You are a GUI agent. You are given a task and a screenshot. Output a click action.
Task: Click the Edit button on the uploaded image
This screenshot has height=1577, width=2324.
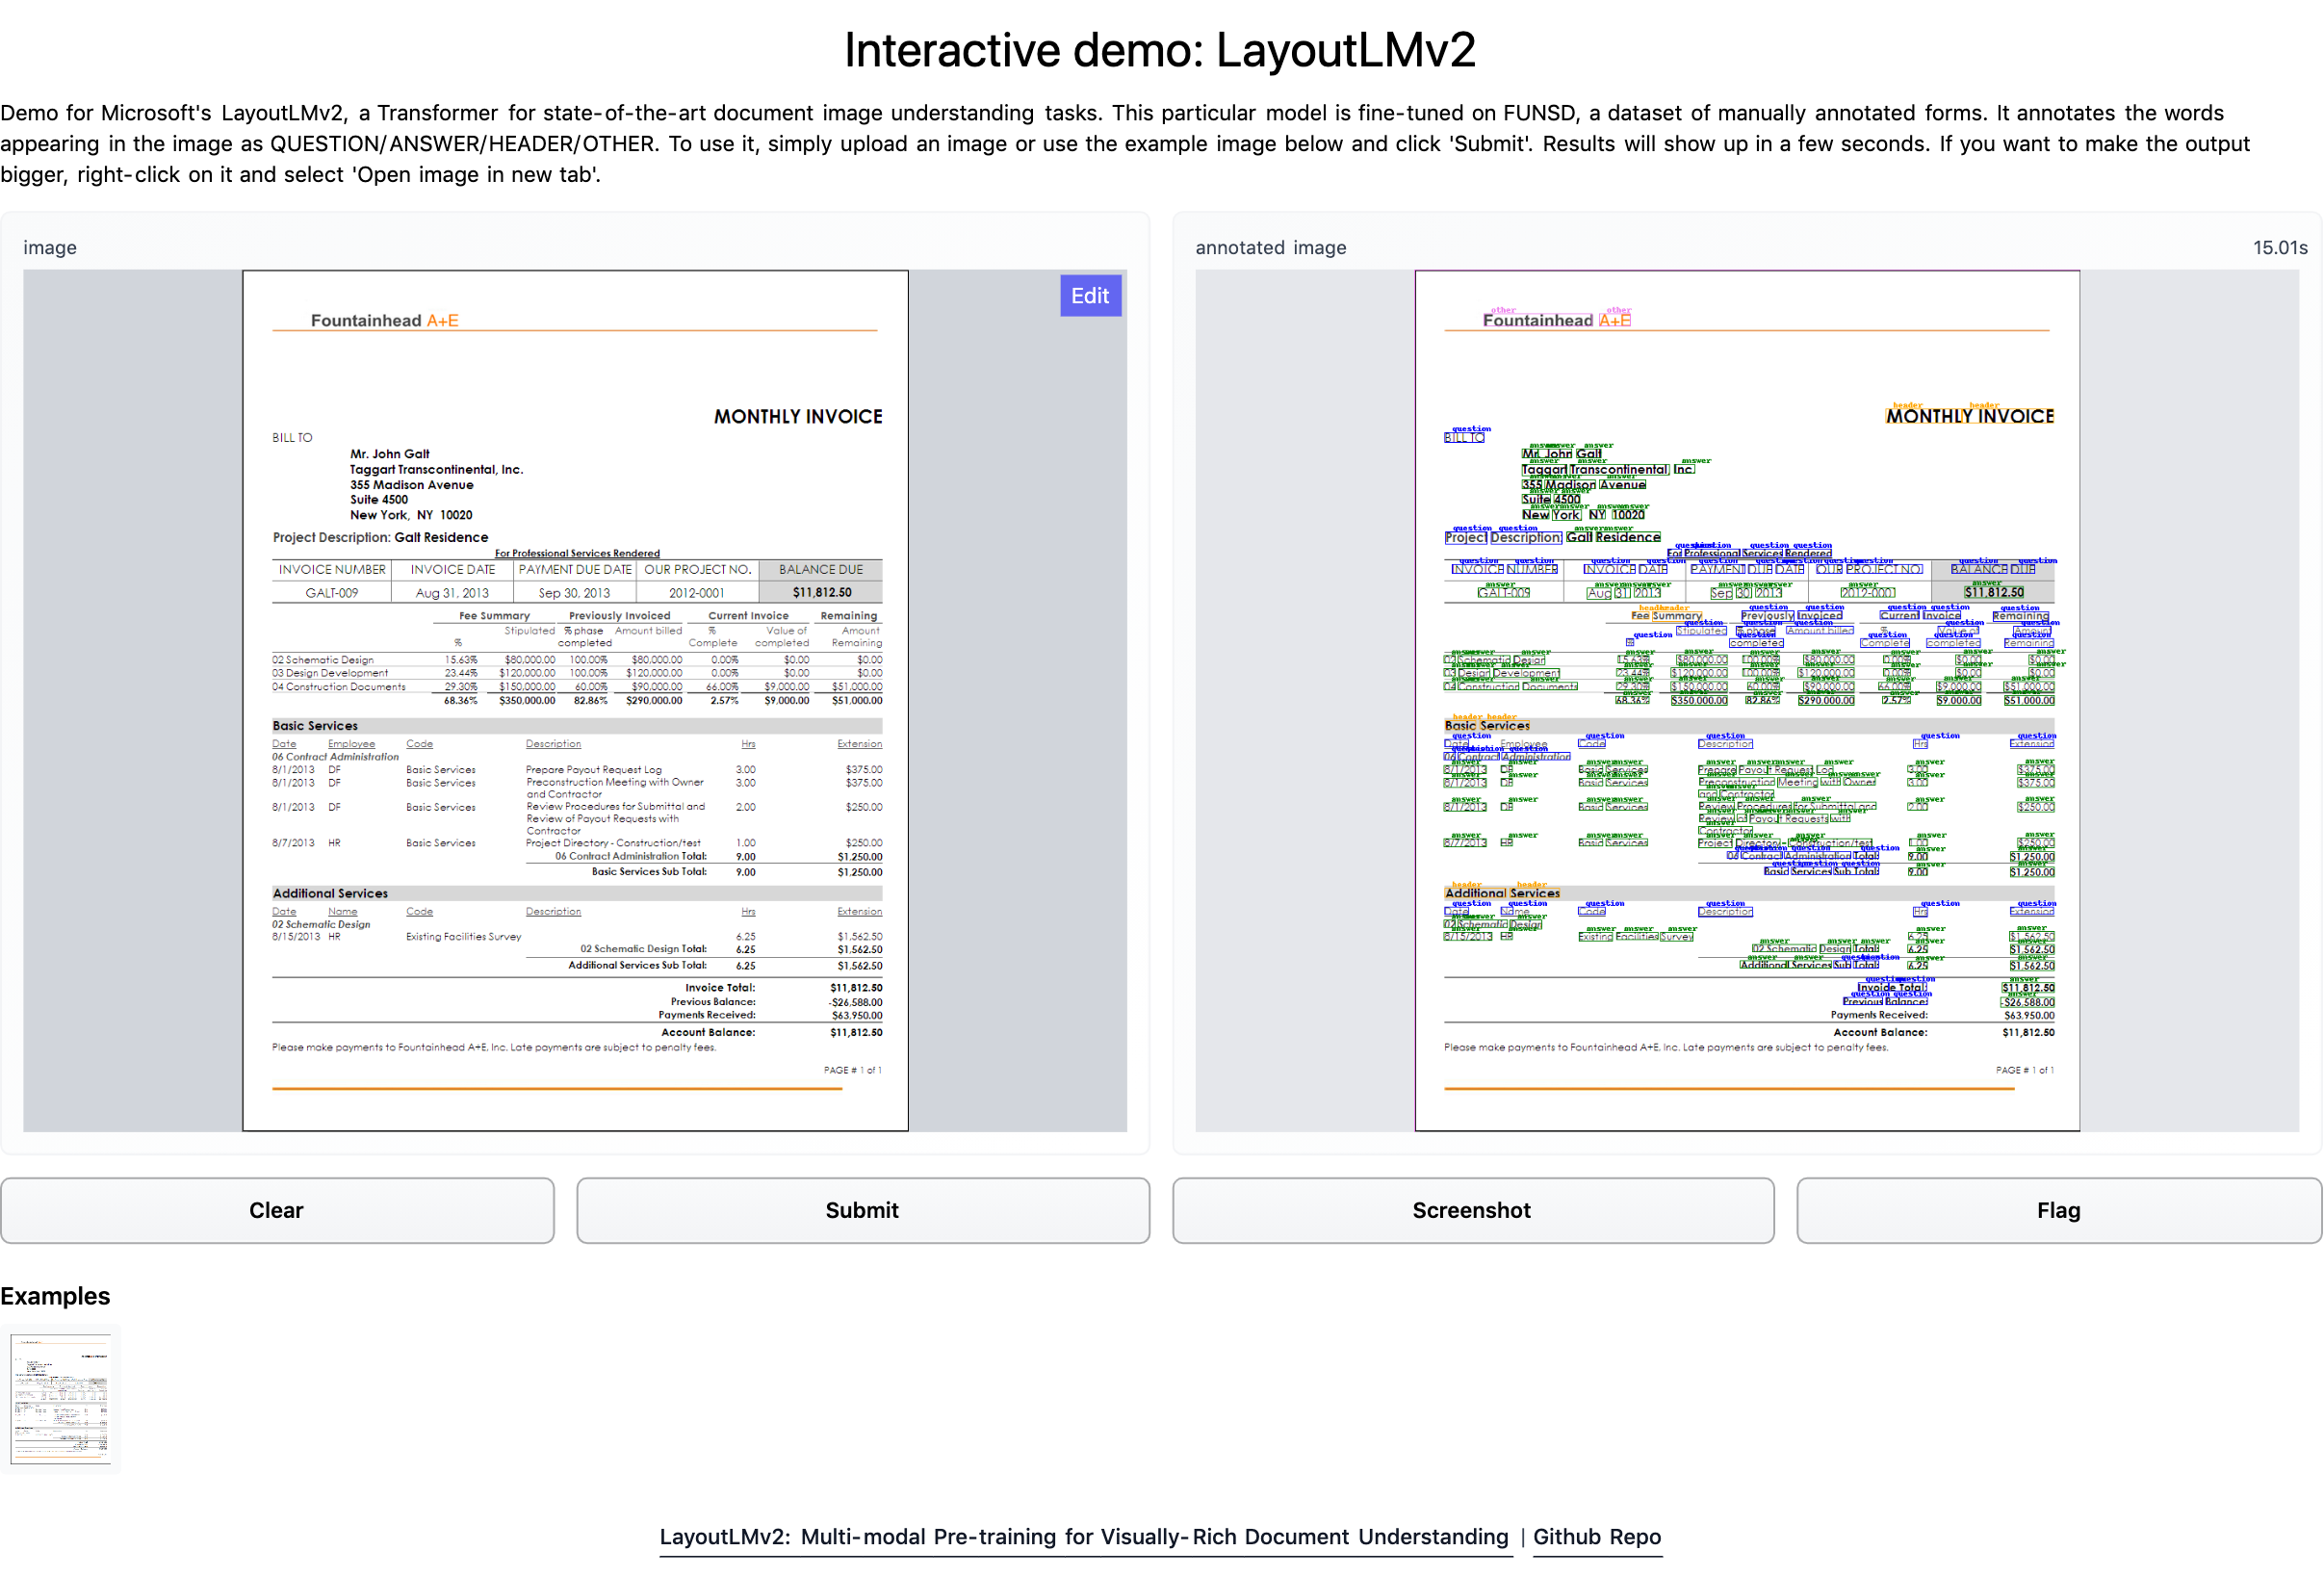1090,295
